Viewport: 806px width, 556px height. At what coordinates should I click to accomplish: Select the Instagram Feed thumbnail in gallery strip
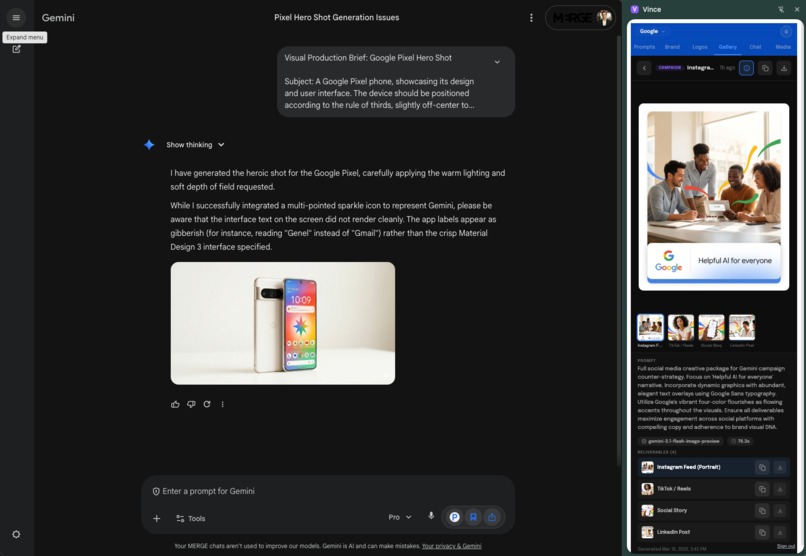(650, 327)
